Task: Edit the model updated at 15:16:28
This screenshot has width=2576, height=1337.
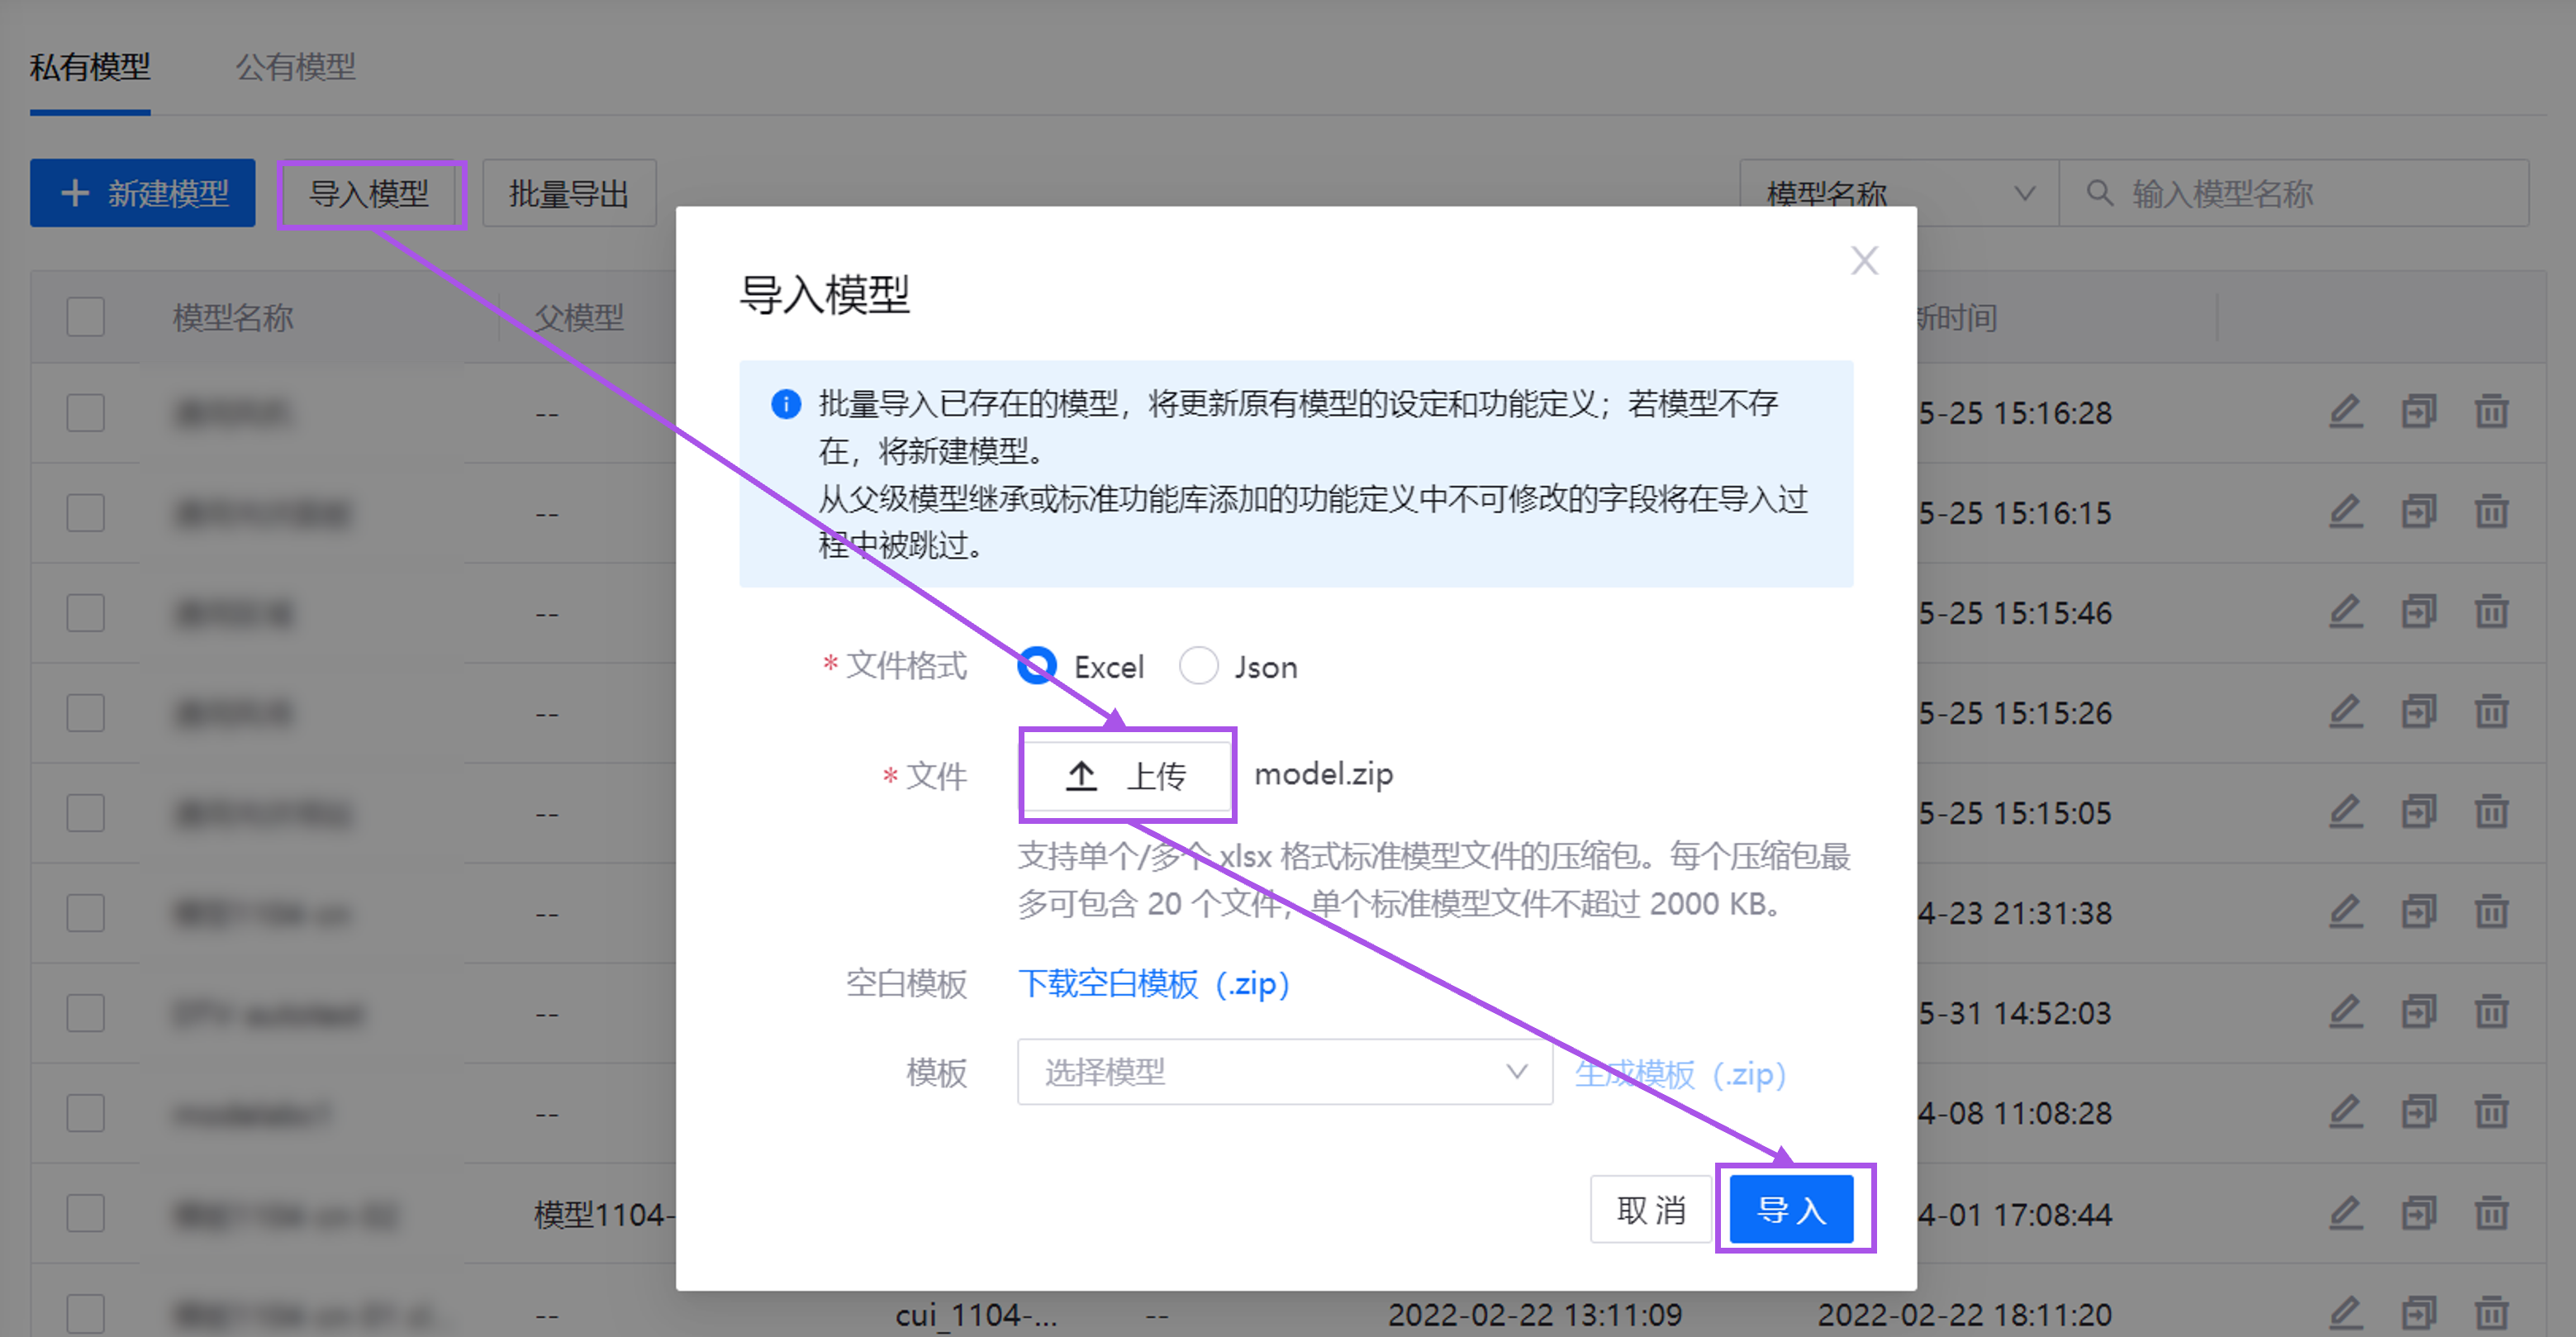Action: [2346, 412]
